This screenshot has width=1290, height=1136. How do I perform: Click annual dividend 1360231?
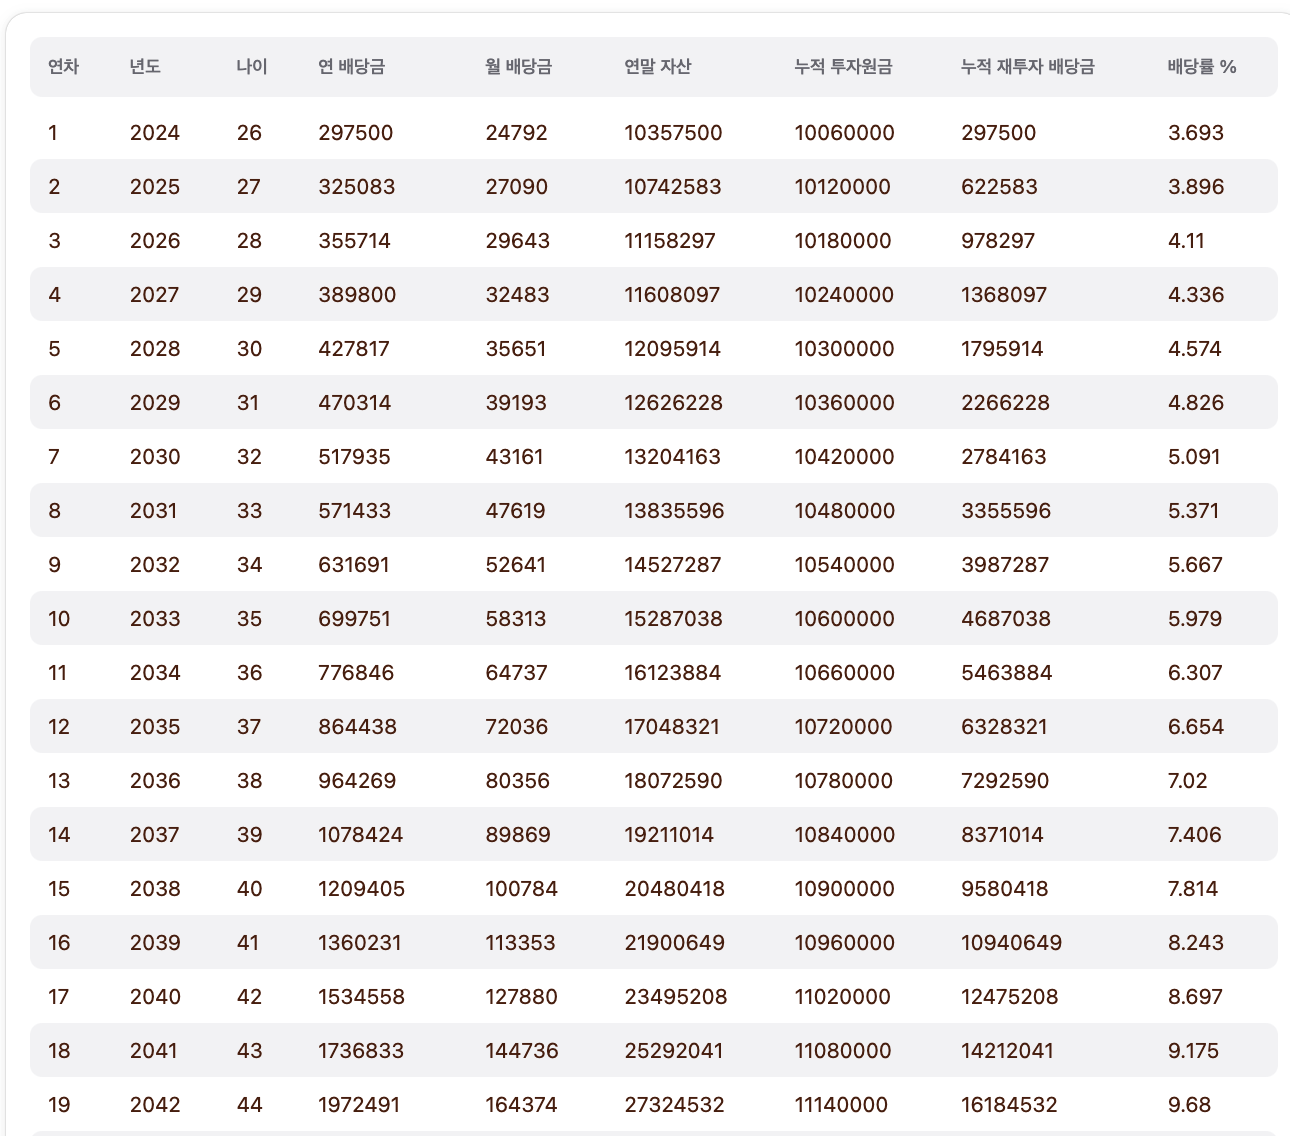360,943
